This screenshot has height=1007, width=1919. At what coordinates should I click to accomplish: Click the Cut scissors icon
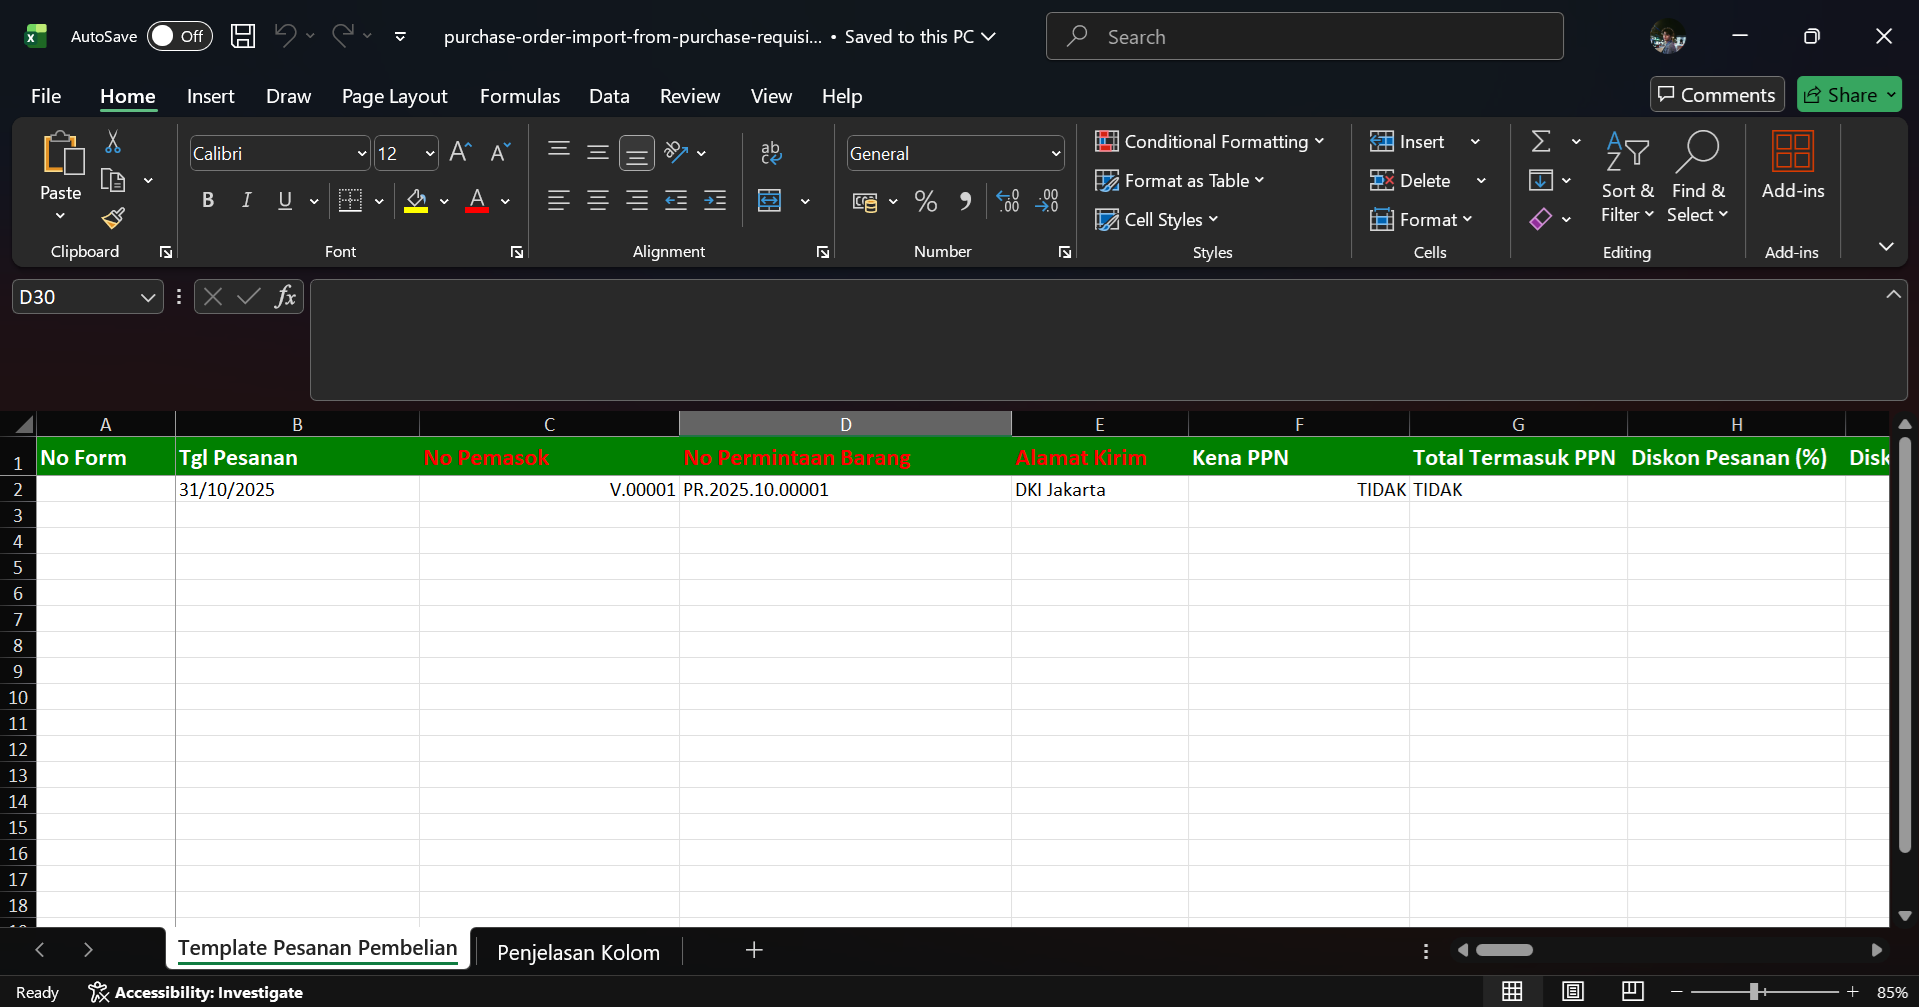tap(113, 142)
